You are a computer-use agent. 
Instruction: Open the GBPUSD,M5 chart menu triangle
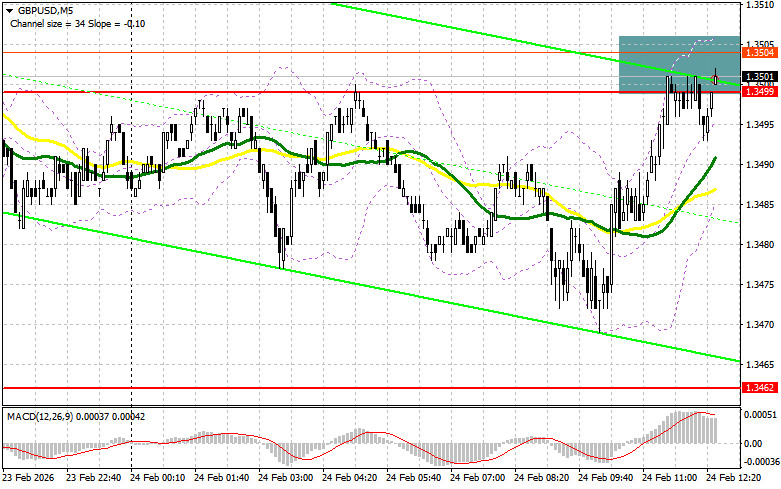[9, 10]
